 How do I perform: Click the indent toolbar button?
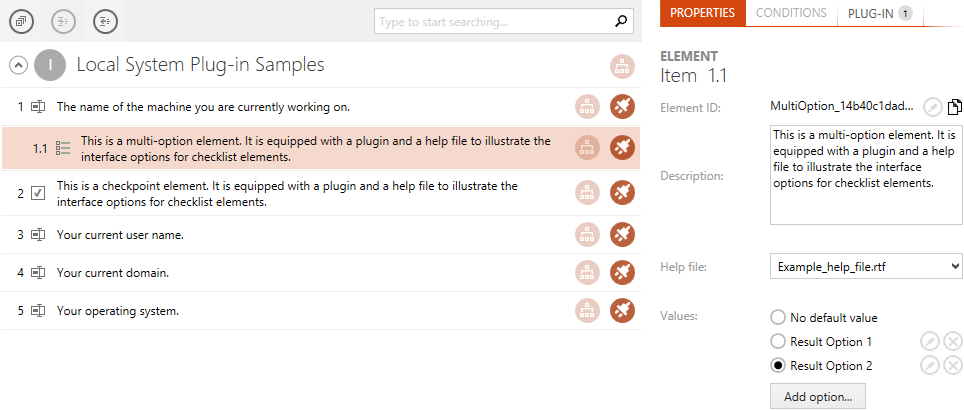tap(63, 22)
